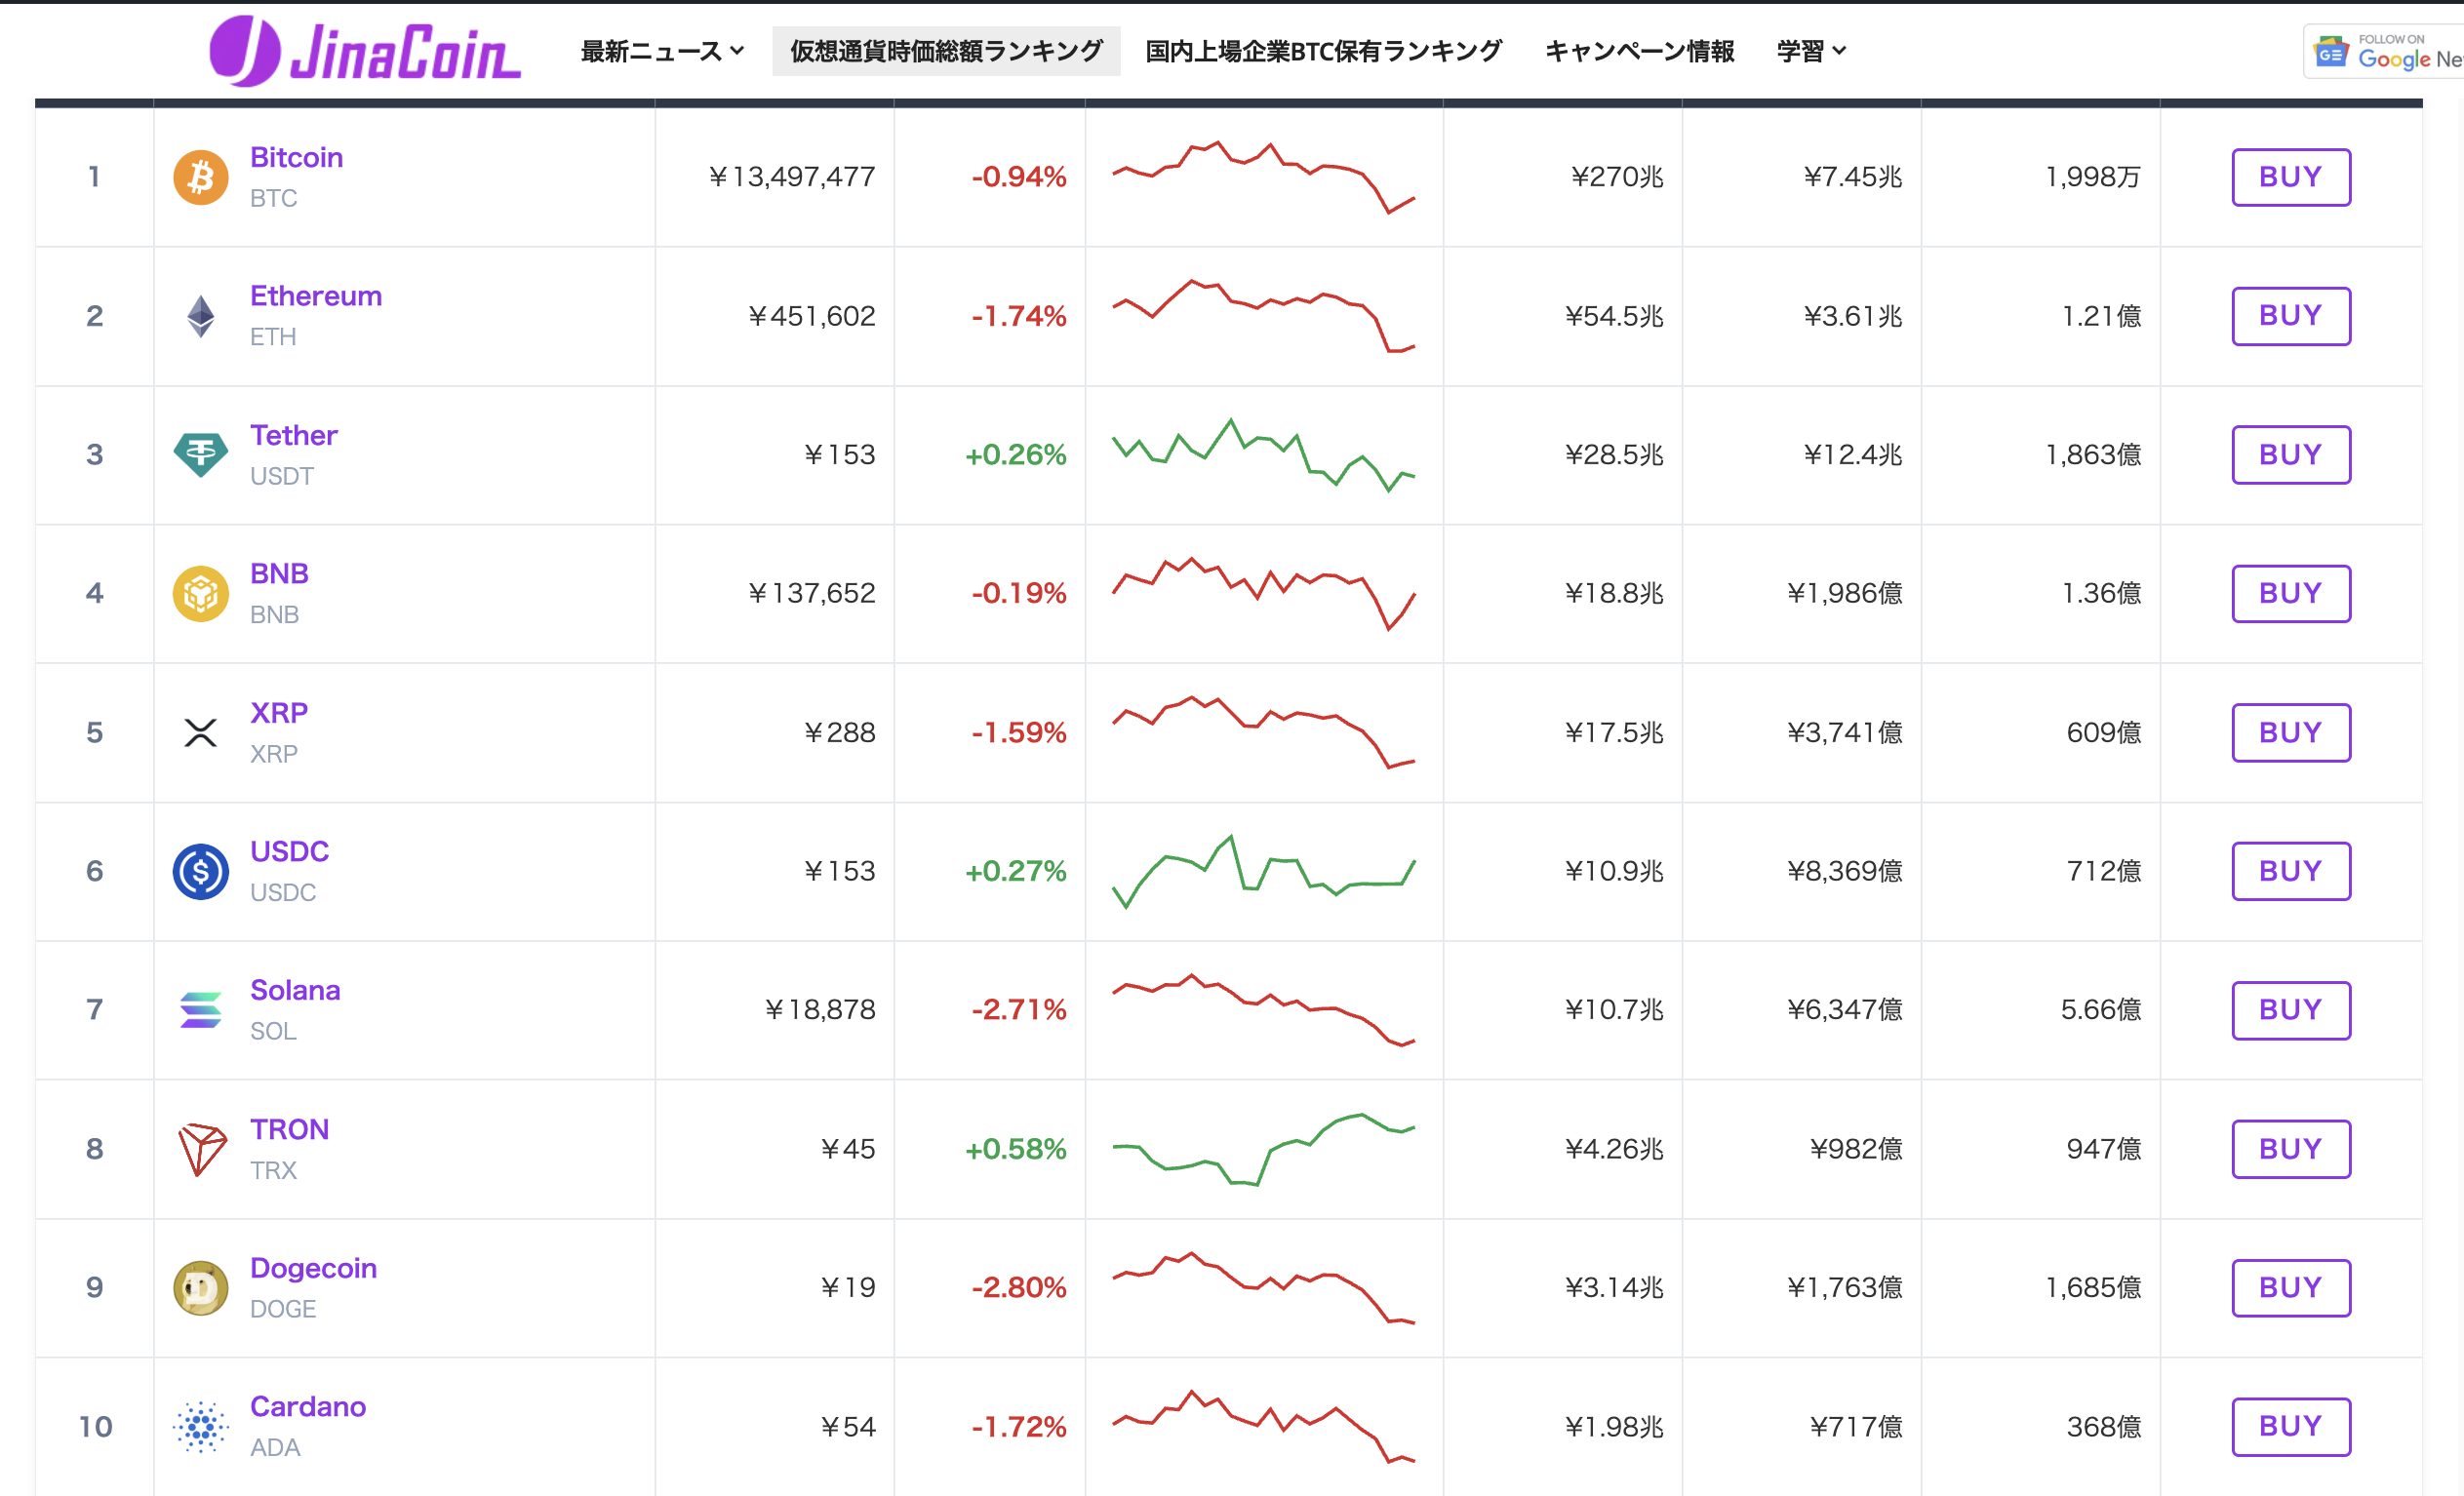Open 国内上場企業BTC保有ランキング page

pyautogui.click(x=1322, y=50)
